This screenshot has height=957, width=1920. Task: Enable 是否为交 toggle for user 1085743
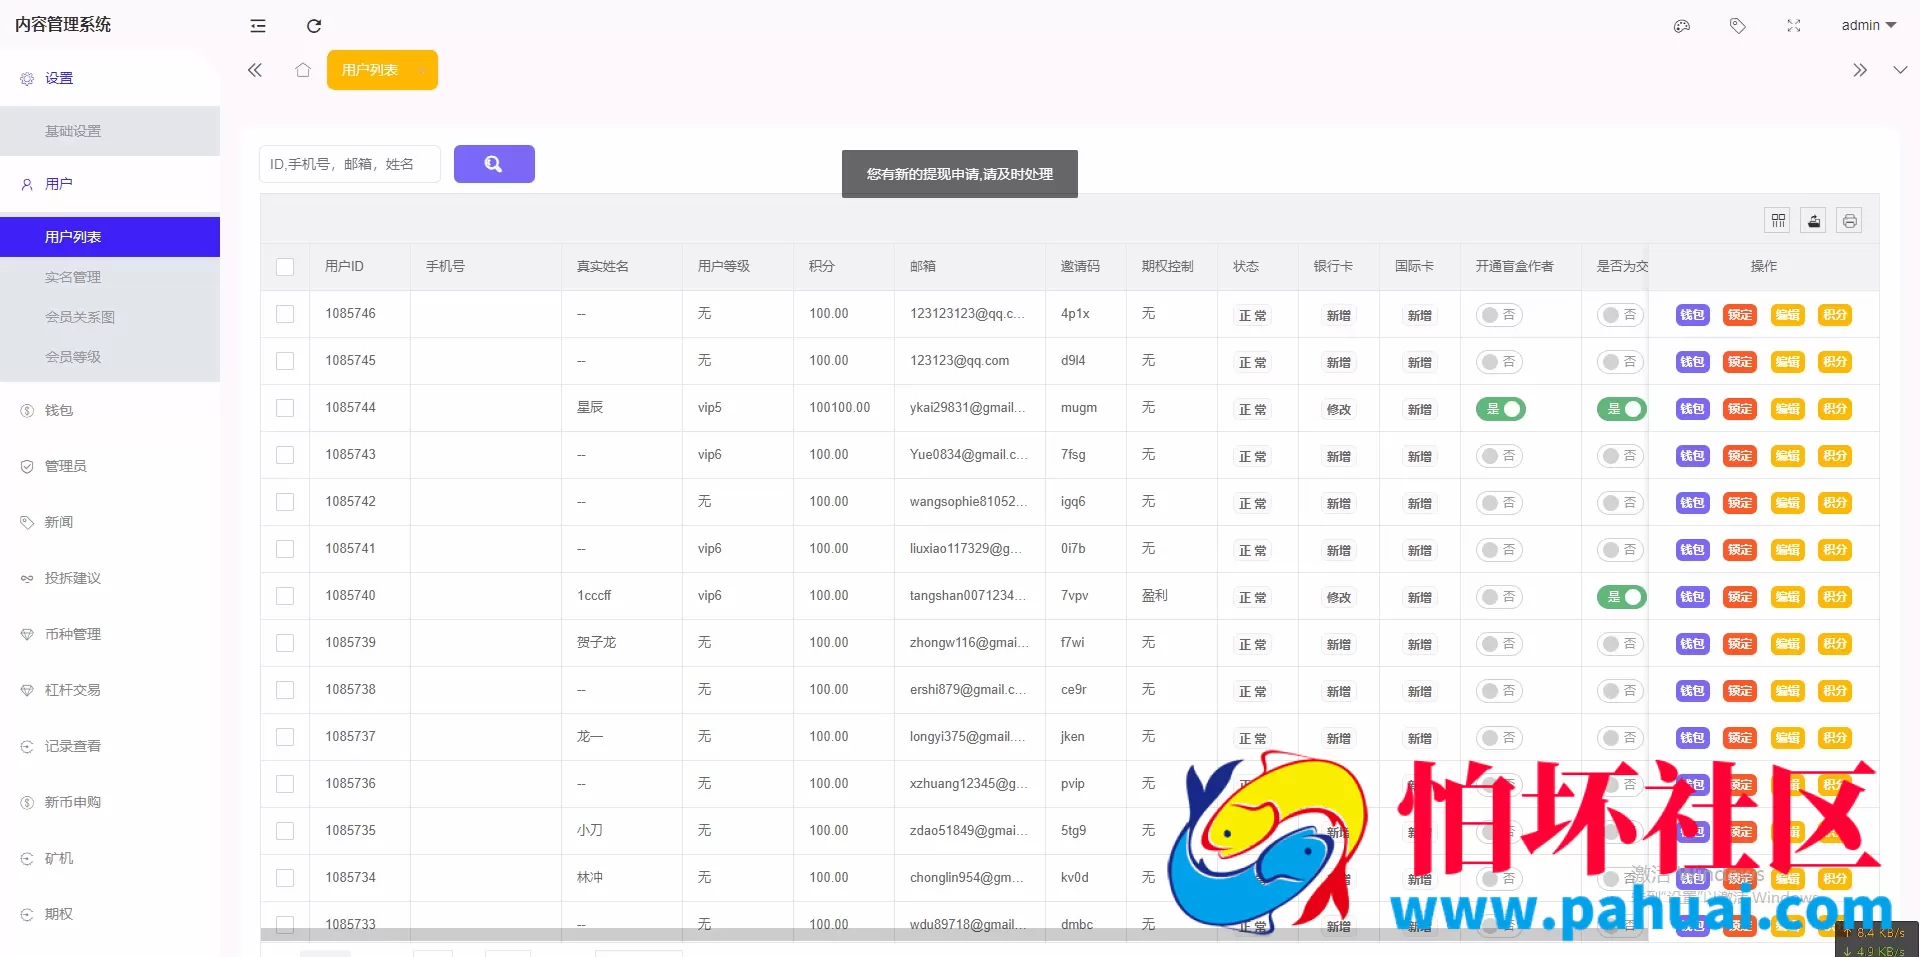click(x=1620, y=456)
